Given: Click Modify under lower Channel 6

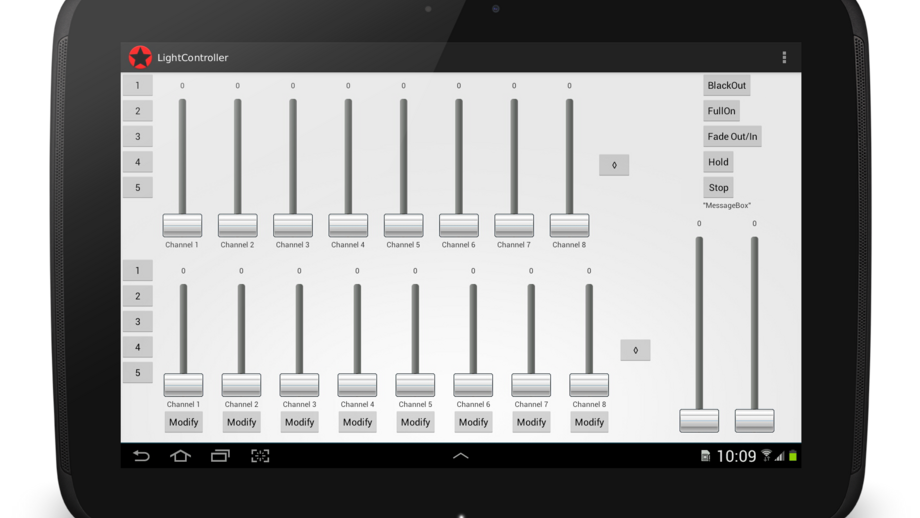Looking at the screenshot, I should pos(473,422).
